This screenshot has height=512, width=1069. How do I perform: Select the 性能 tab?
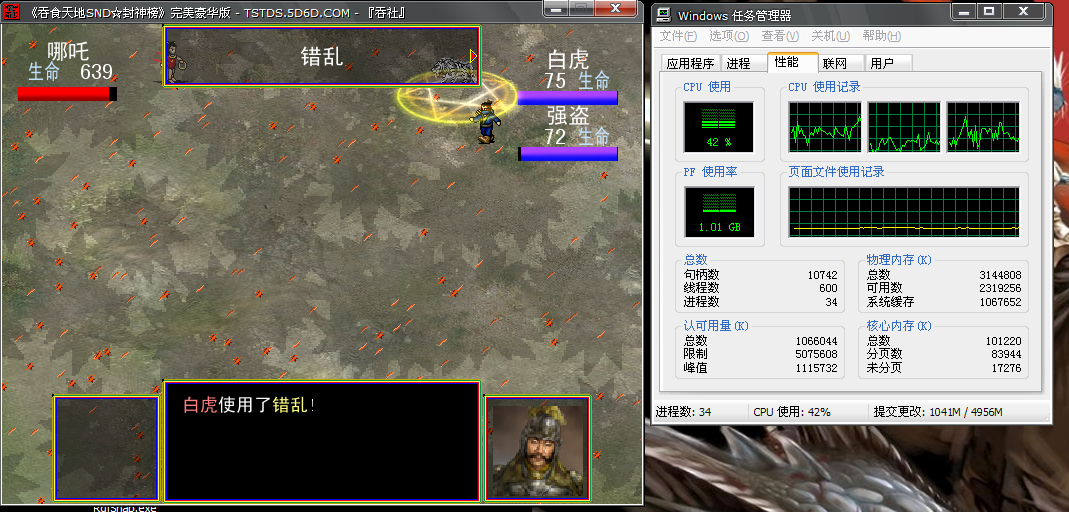[792, 62]
